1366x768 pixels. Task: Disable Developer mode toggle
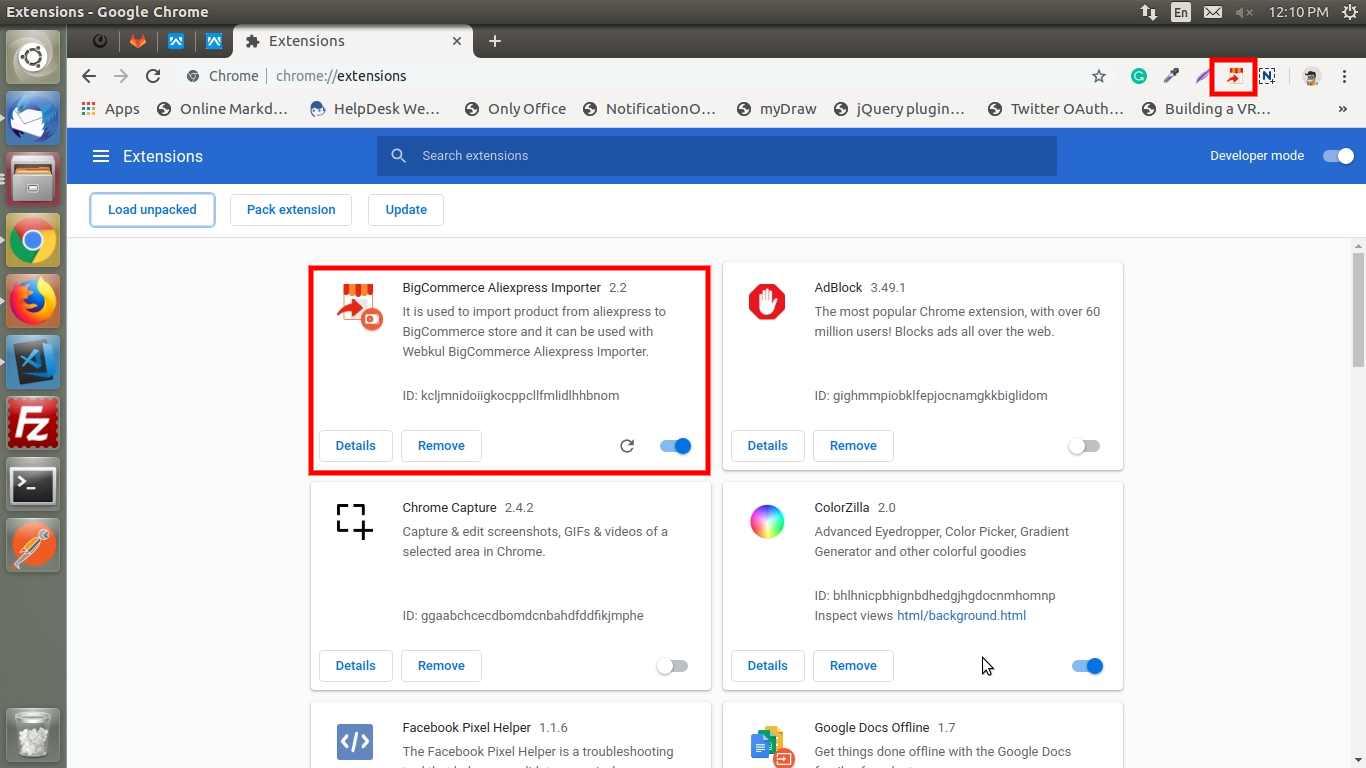[x=1337, y=156]
